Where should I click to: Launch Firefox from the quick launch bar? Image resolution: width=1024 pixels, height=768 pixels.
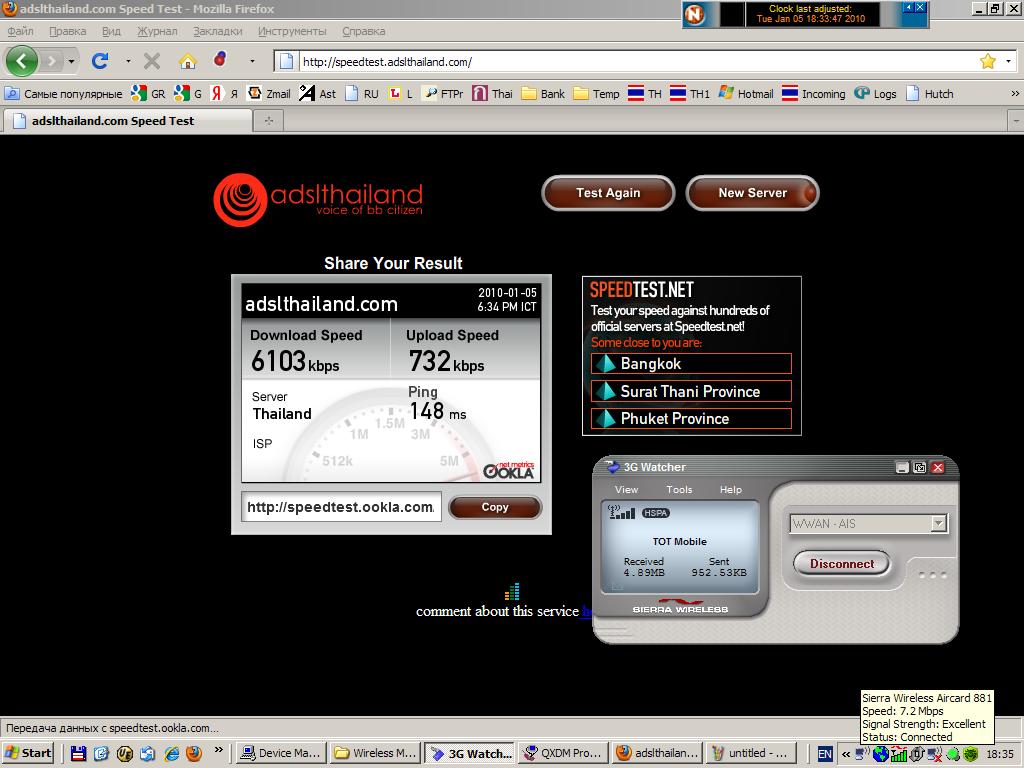point(194,753)
